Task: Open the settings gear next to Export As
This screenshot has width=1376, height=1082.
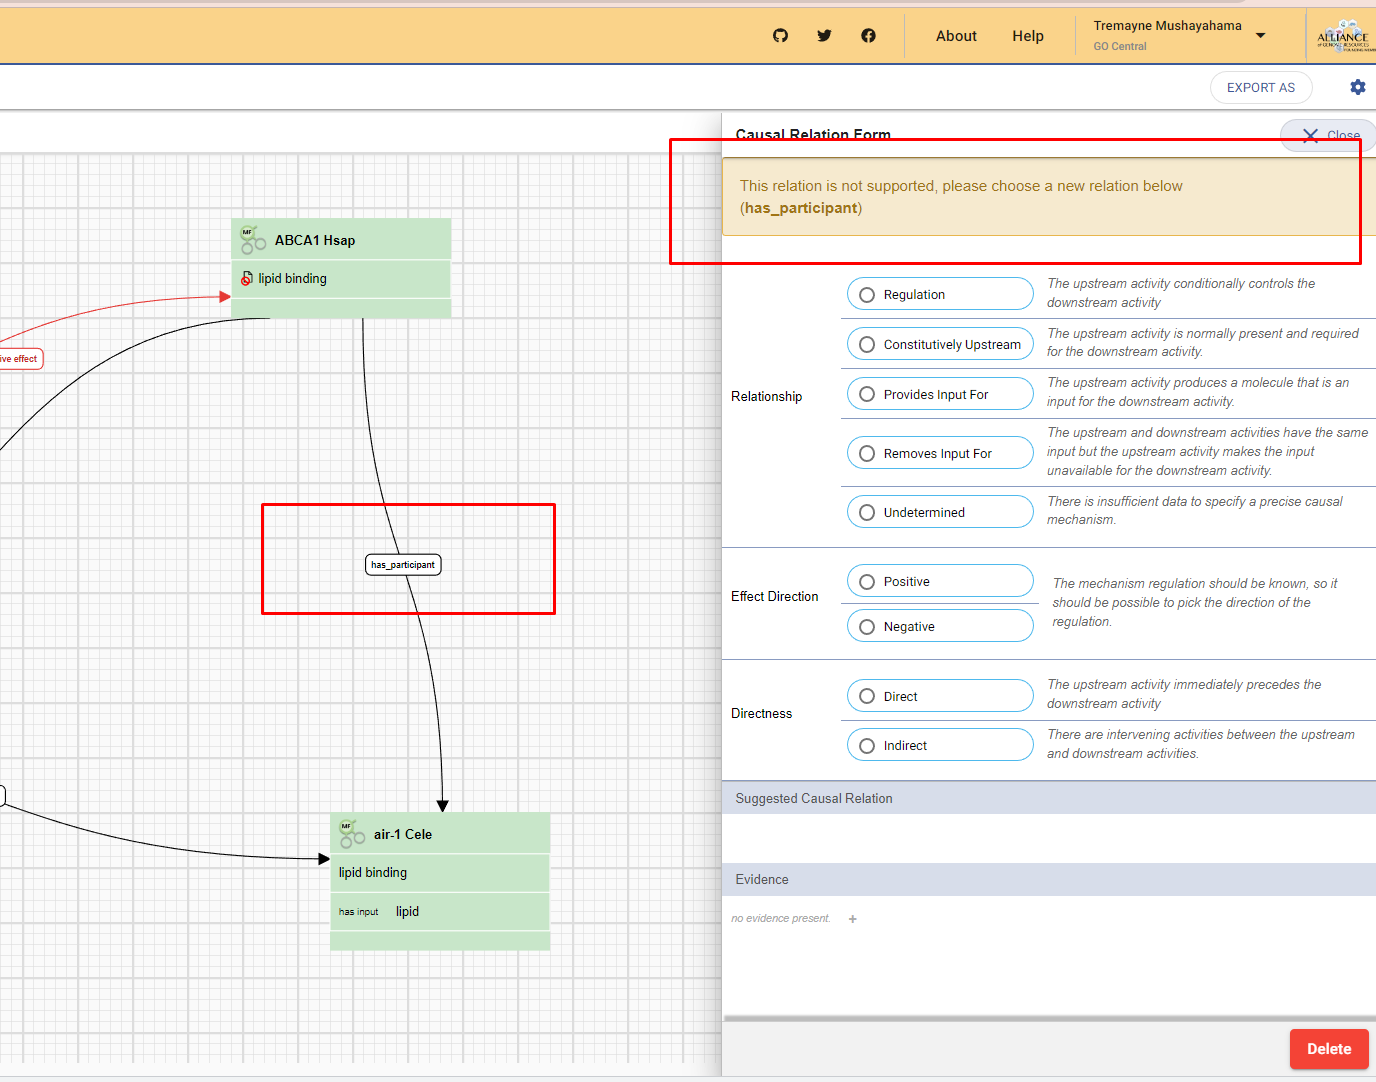Action: tap(1357, 87)
